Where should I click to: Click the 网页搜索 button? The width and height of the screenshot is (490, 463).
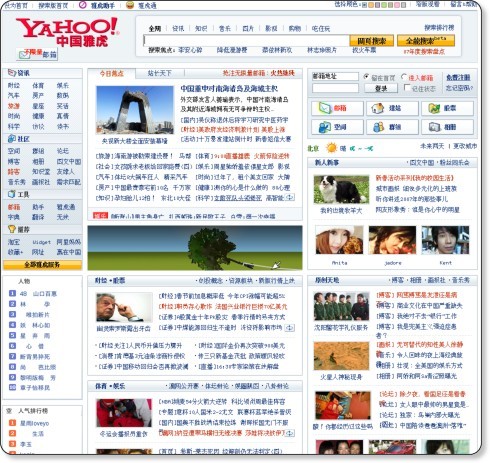pos(371,41)
